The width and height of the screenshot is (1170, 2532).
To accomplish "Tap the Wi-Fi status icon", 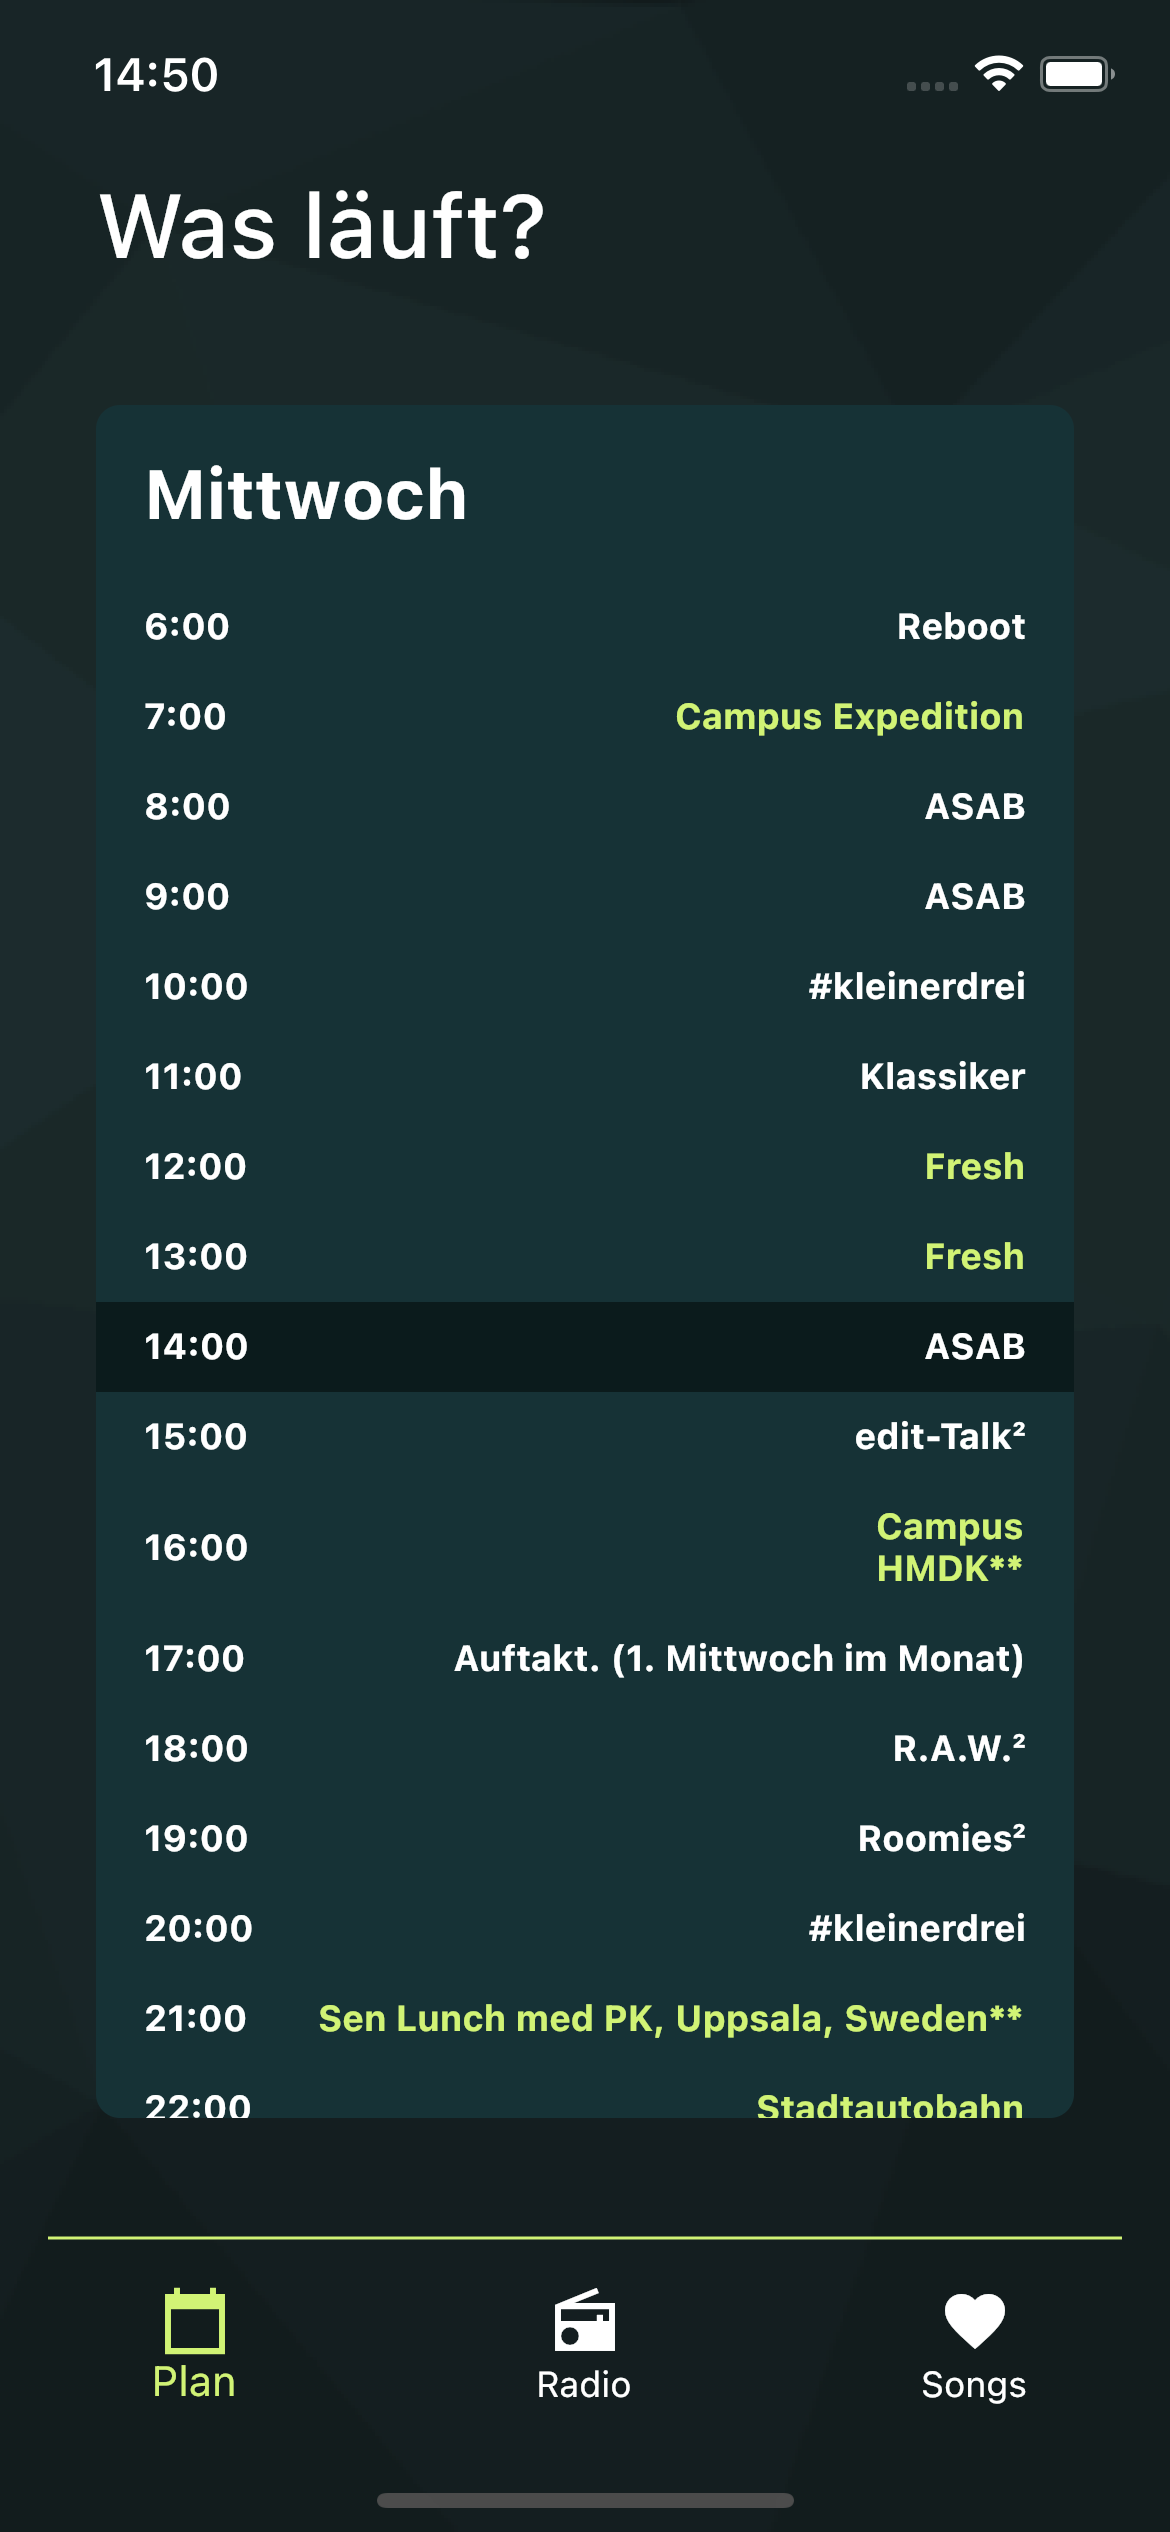I will coord(998,74).
